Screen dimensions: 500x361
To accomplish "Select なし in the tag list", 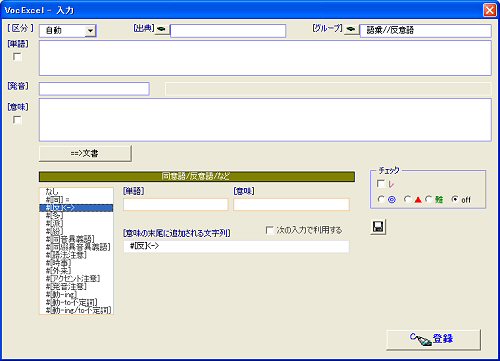I will pos(76,192).
